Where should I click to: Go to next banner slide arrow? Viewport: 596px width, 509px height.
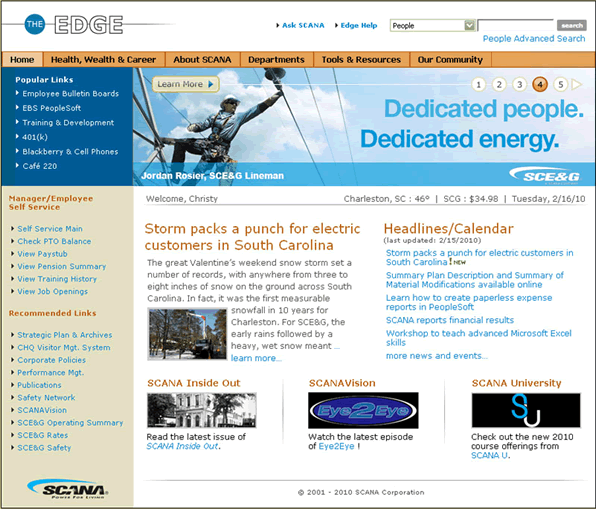click(577, 84)
